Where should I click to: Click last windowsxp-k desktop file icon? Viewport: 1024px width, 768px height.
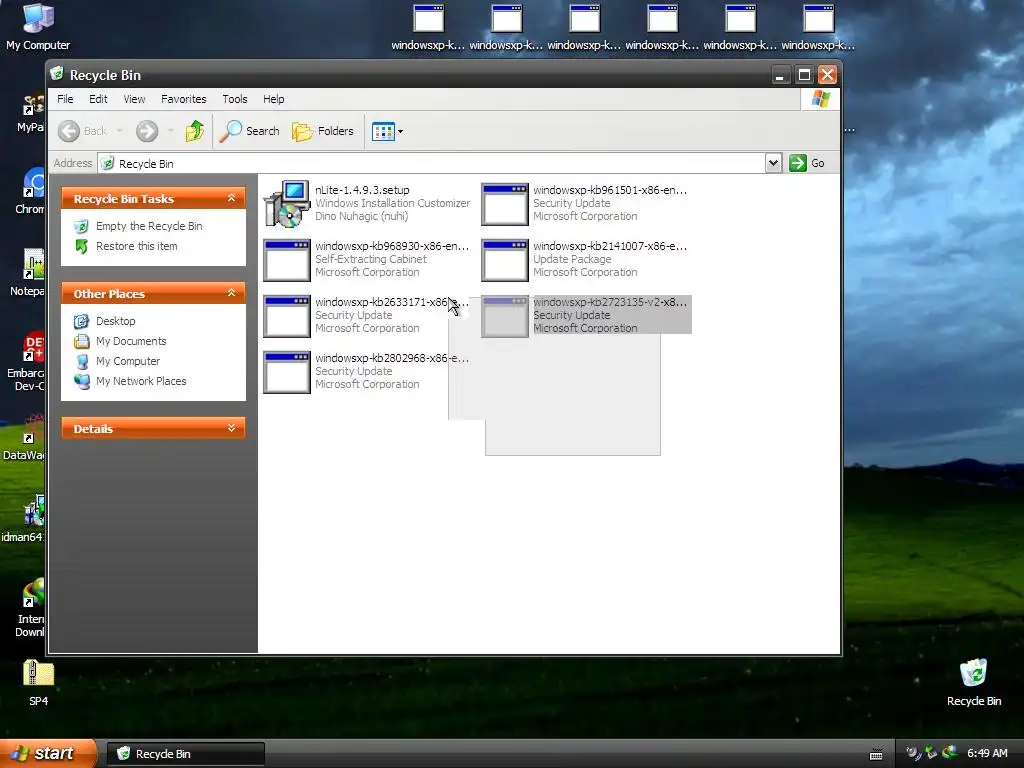(819, 18)
